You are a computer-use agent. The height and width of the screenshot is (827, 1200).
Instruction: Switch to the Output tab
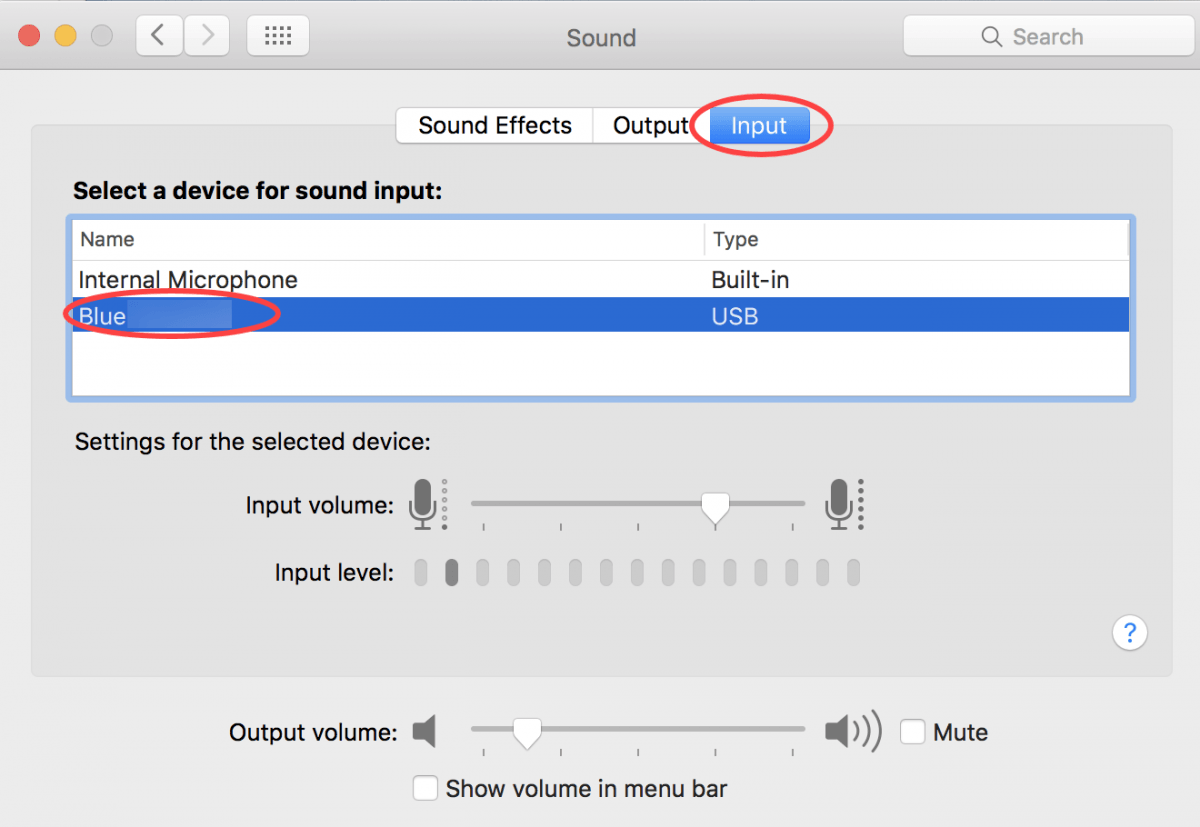tap(650, 126)
